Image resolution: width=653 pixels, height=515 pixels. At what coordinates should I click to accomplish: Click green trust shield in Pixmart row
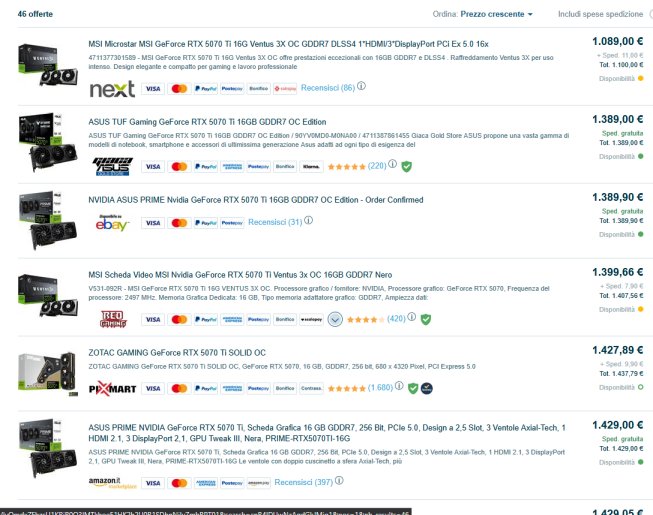(x=413, y=388)
